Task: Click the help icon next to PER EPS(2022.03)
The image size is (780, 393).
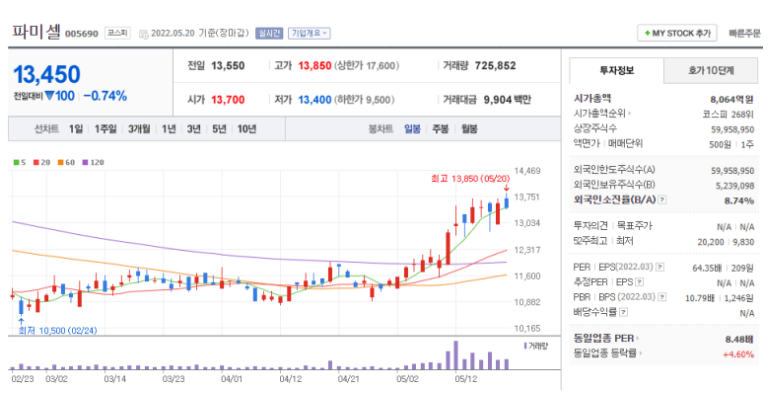Action: (660, 268)
